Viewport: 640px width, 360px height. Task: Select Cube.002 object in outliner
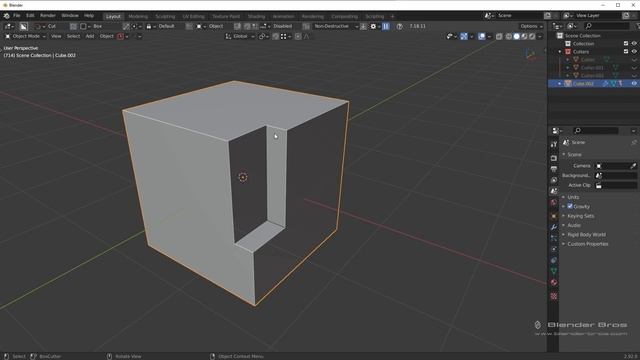pyautogui.click(x=583, y=84)
